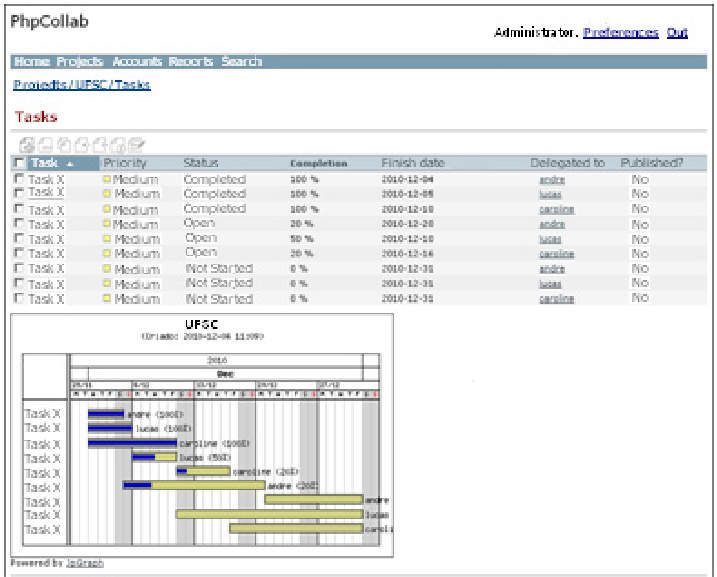Click the Add to project site icon
This screenshot has height=577, width=717.
tap(81, 146)
